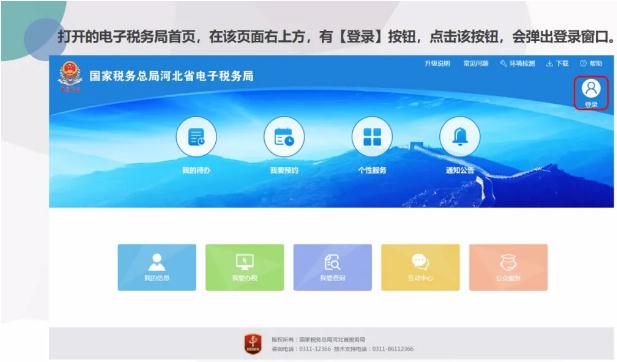Screen dimensions: 617x362
Task: Click the 下载 download link
Action: [x=557, y=63]
